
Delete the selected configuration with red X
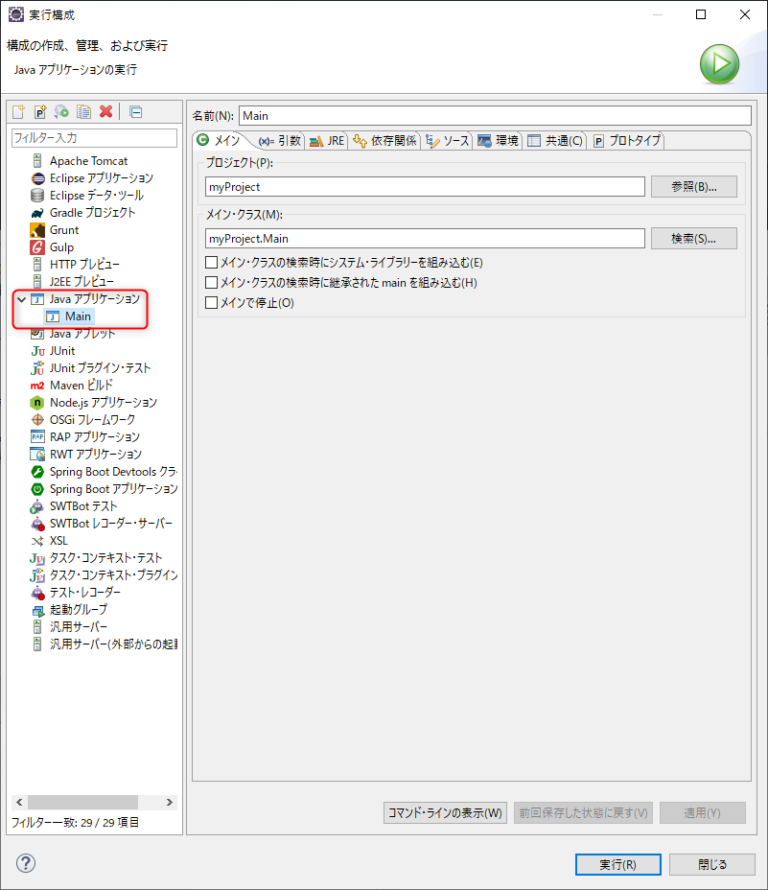click(x=106, y=112)
